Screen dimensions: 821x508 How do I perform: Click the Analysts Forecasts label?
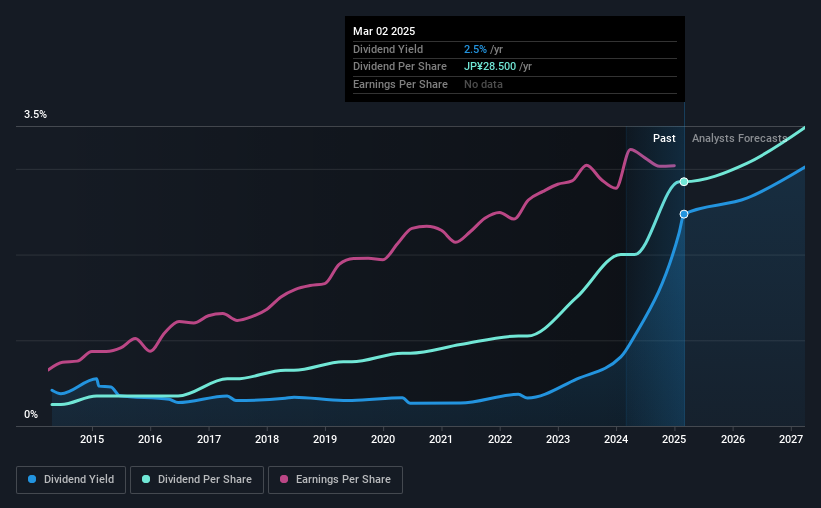pos(739,138)
